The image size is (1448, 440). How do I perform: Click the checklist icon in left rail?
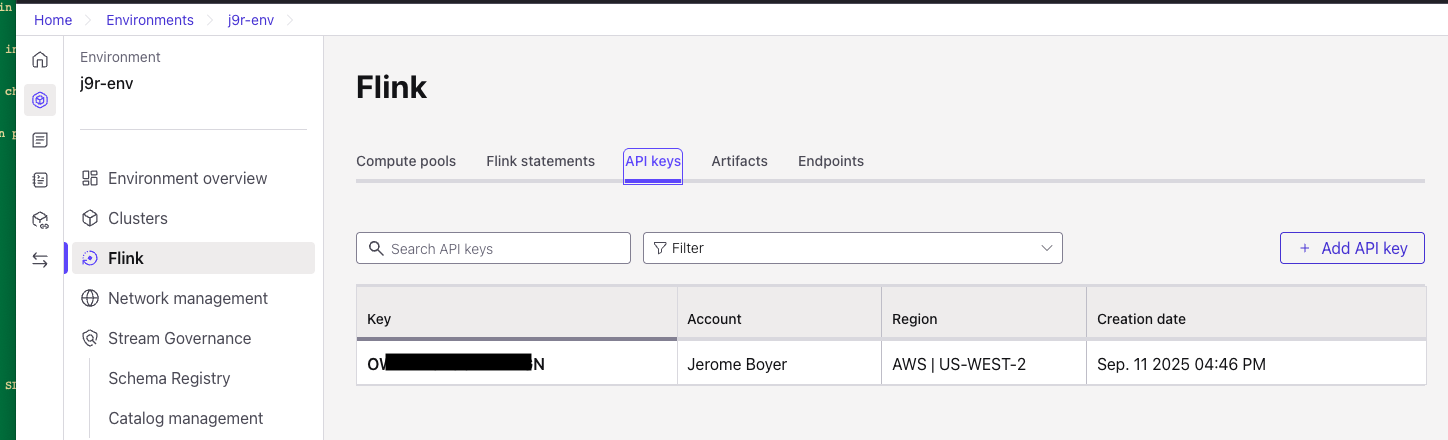coord(40,180)
